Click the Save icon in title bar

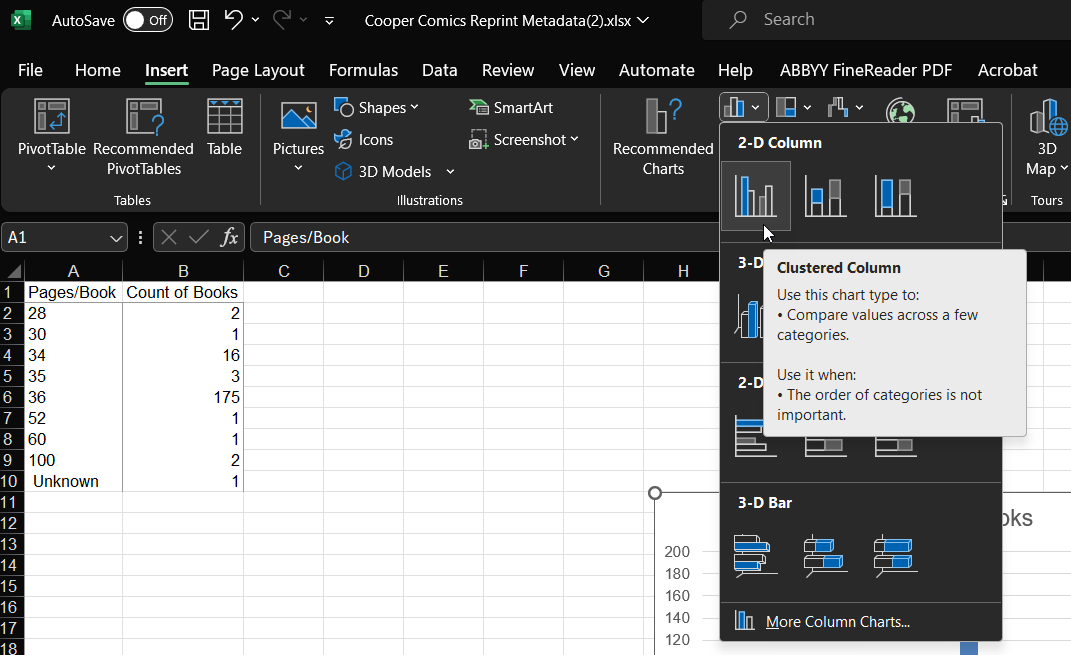pyautogui.click(x=199, y=20)
